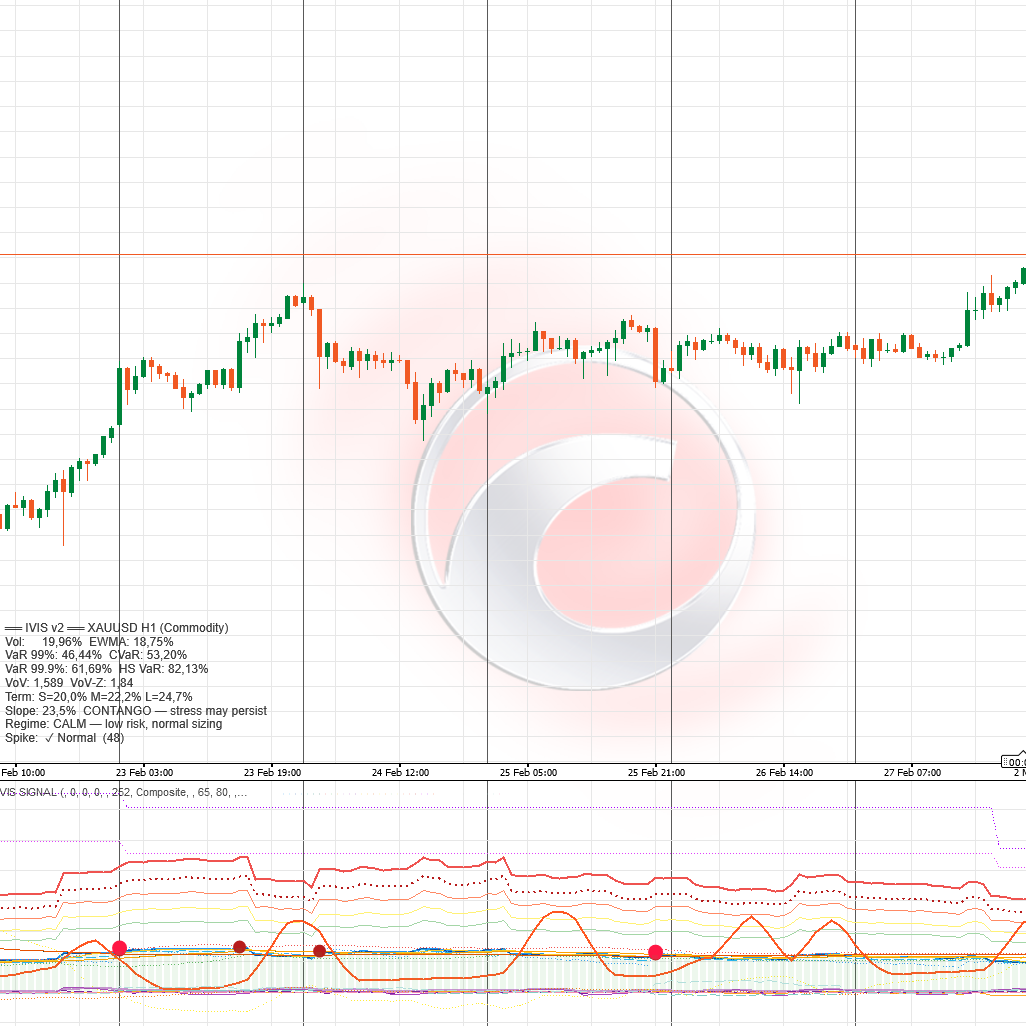
Task: Click the dark-red dot marker left of 23 Feb 19:00
Action: tap(240, 944)
